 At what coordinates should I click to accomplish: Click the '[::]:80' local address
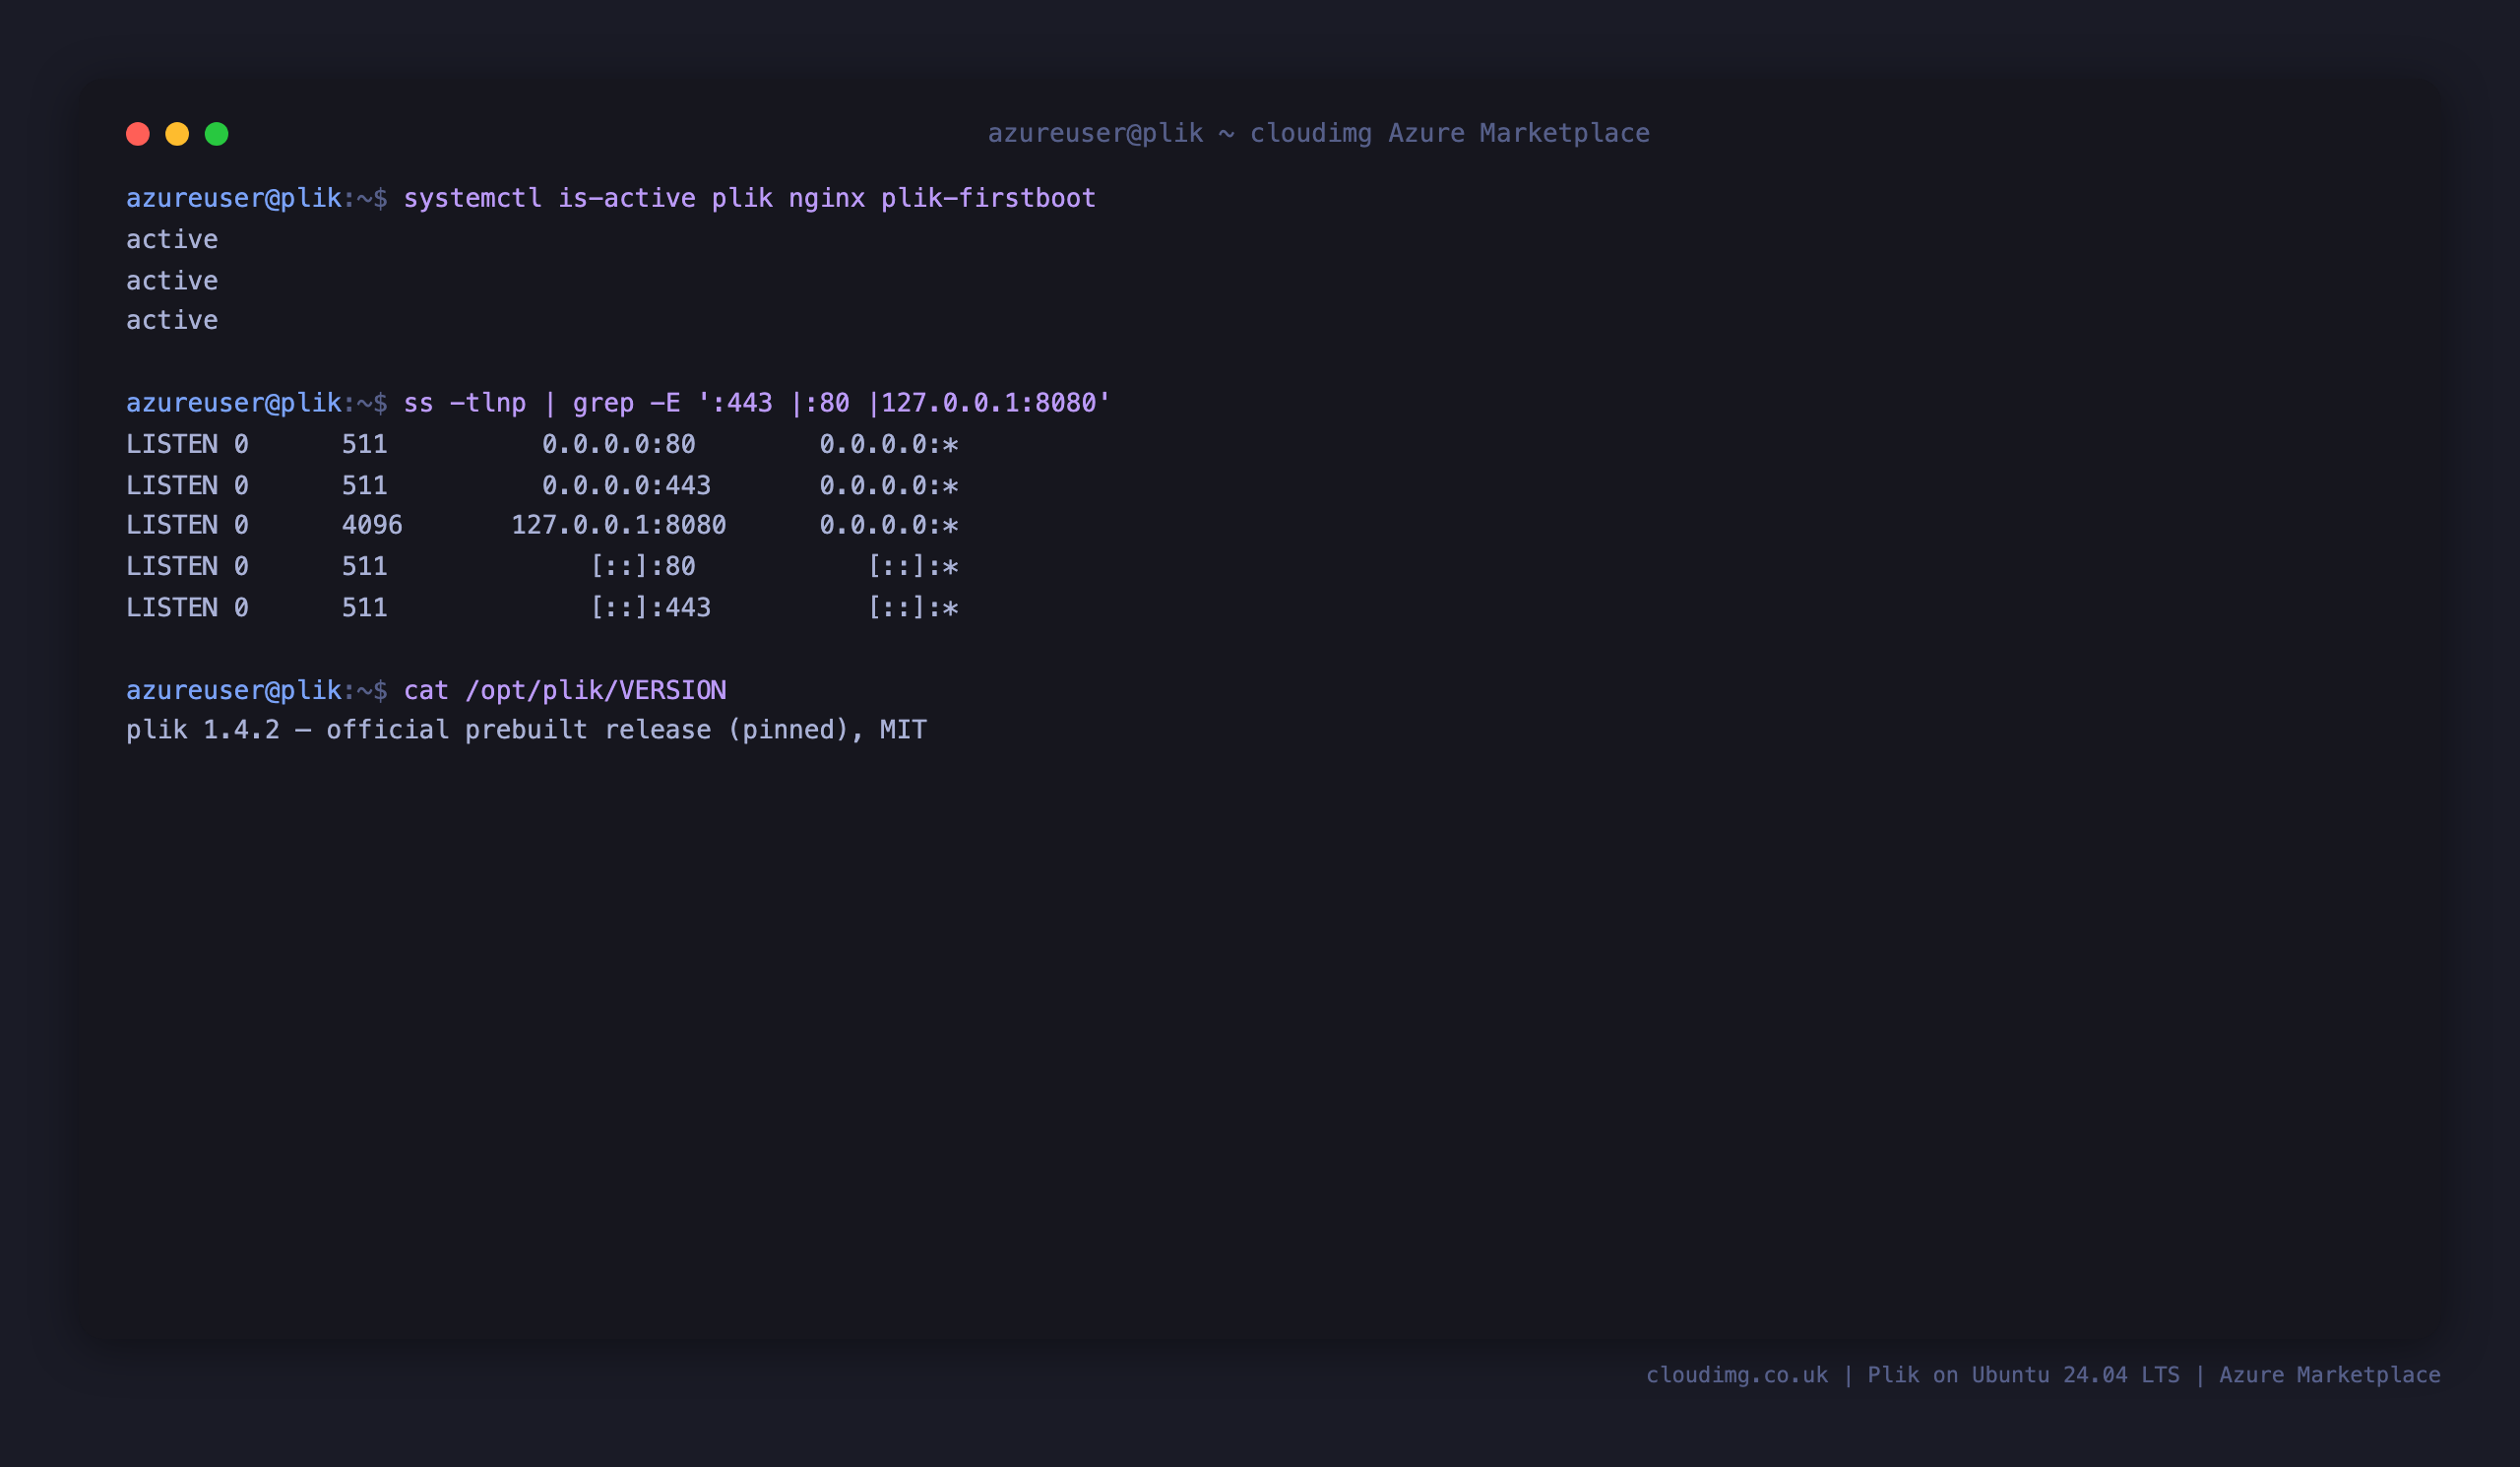(642, 567)
